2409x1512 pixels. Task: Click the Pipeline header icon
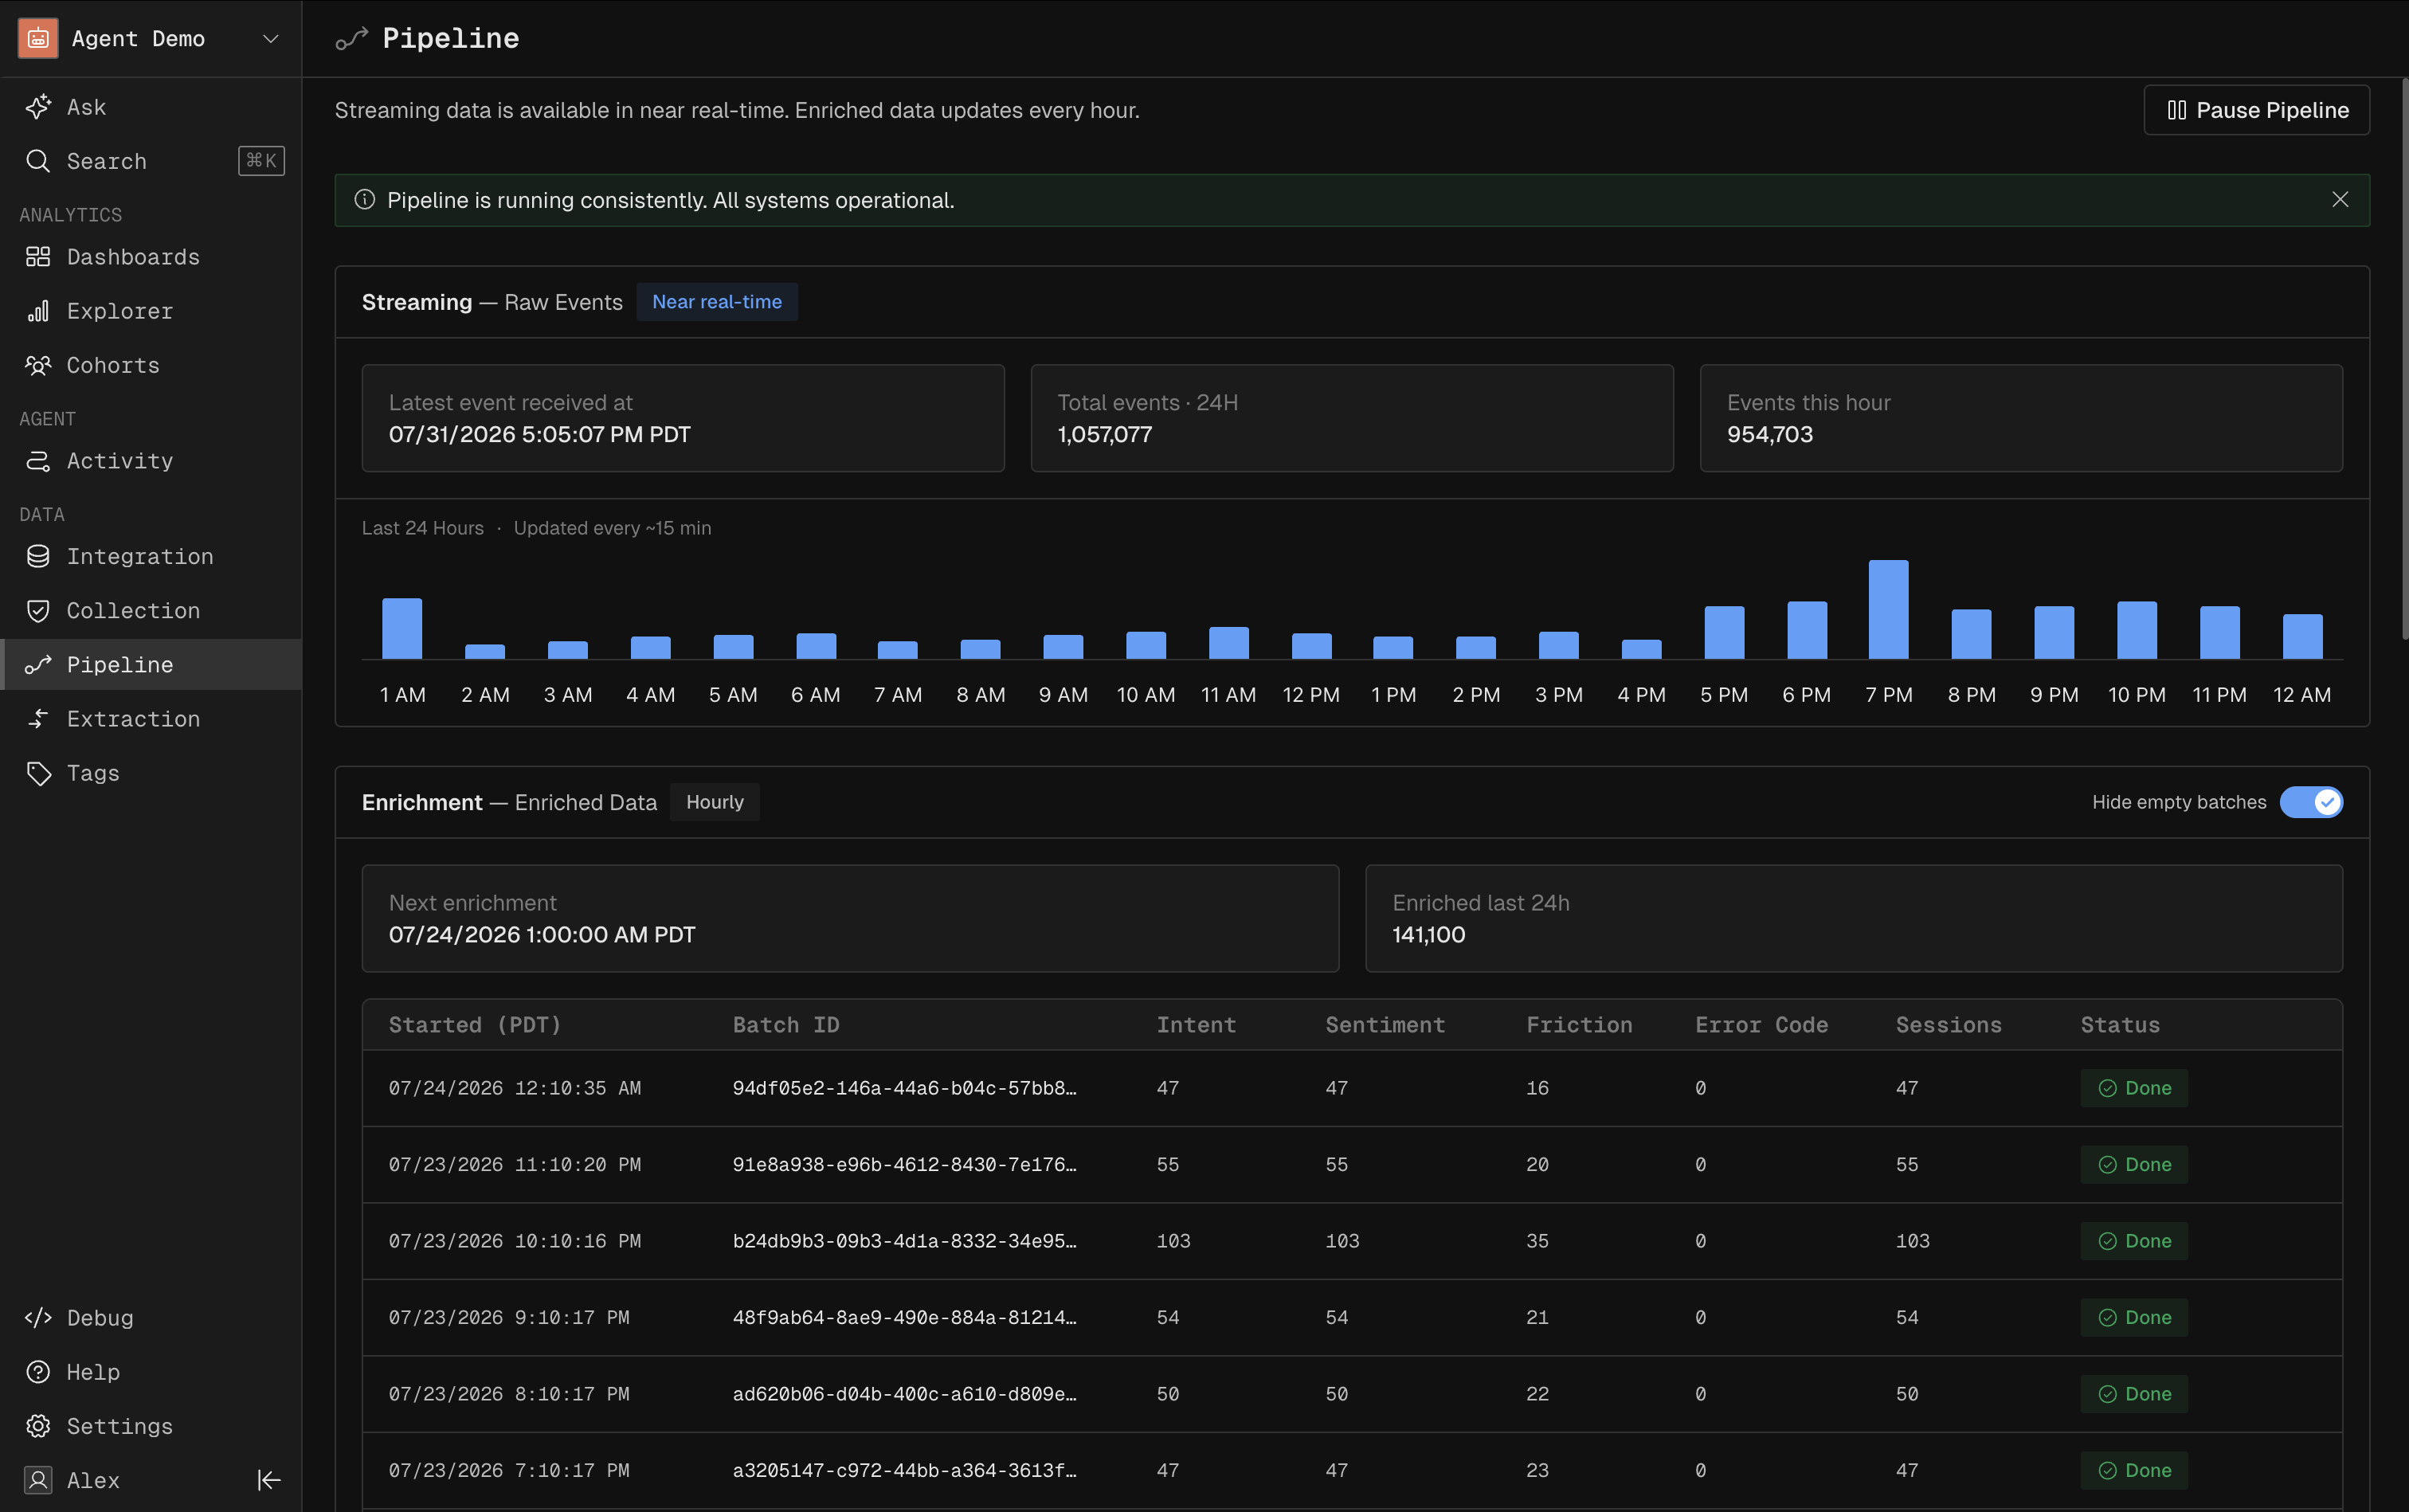coord(352,39)
